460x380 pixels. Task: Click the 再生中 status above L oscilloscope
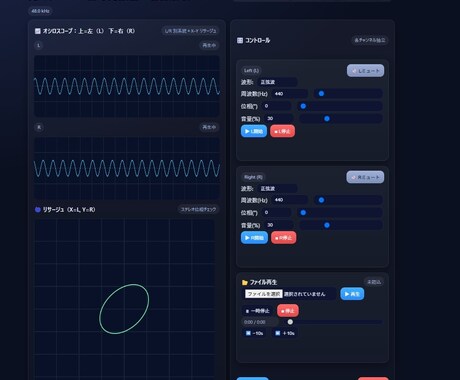209,45
